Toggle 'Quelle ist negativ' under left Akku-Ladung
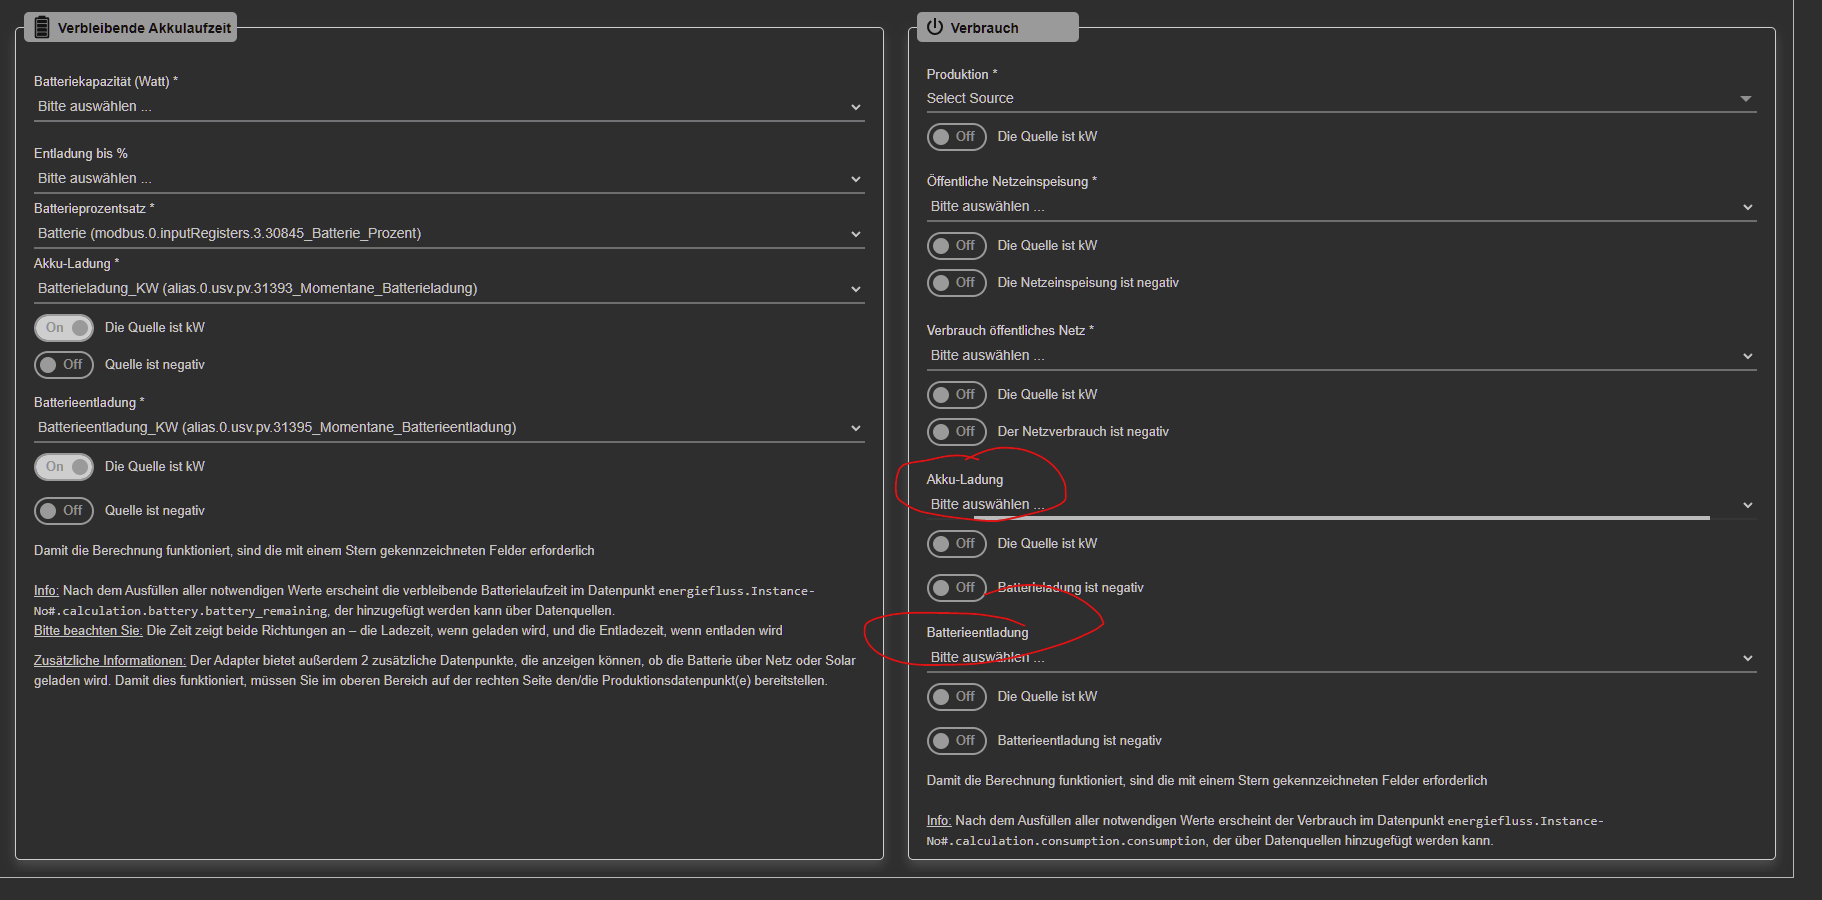Image resolution: width=1822 pixels, height=900 pixels. pos(64,365)
